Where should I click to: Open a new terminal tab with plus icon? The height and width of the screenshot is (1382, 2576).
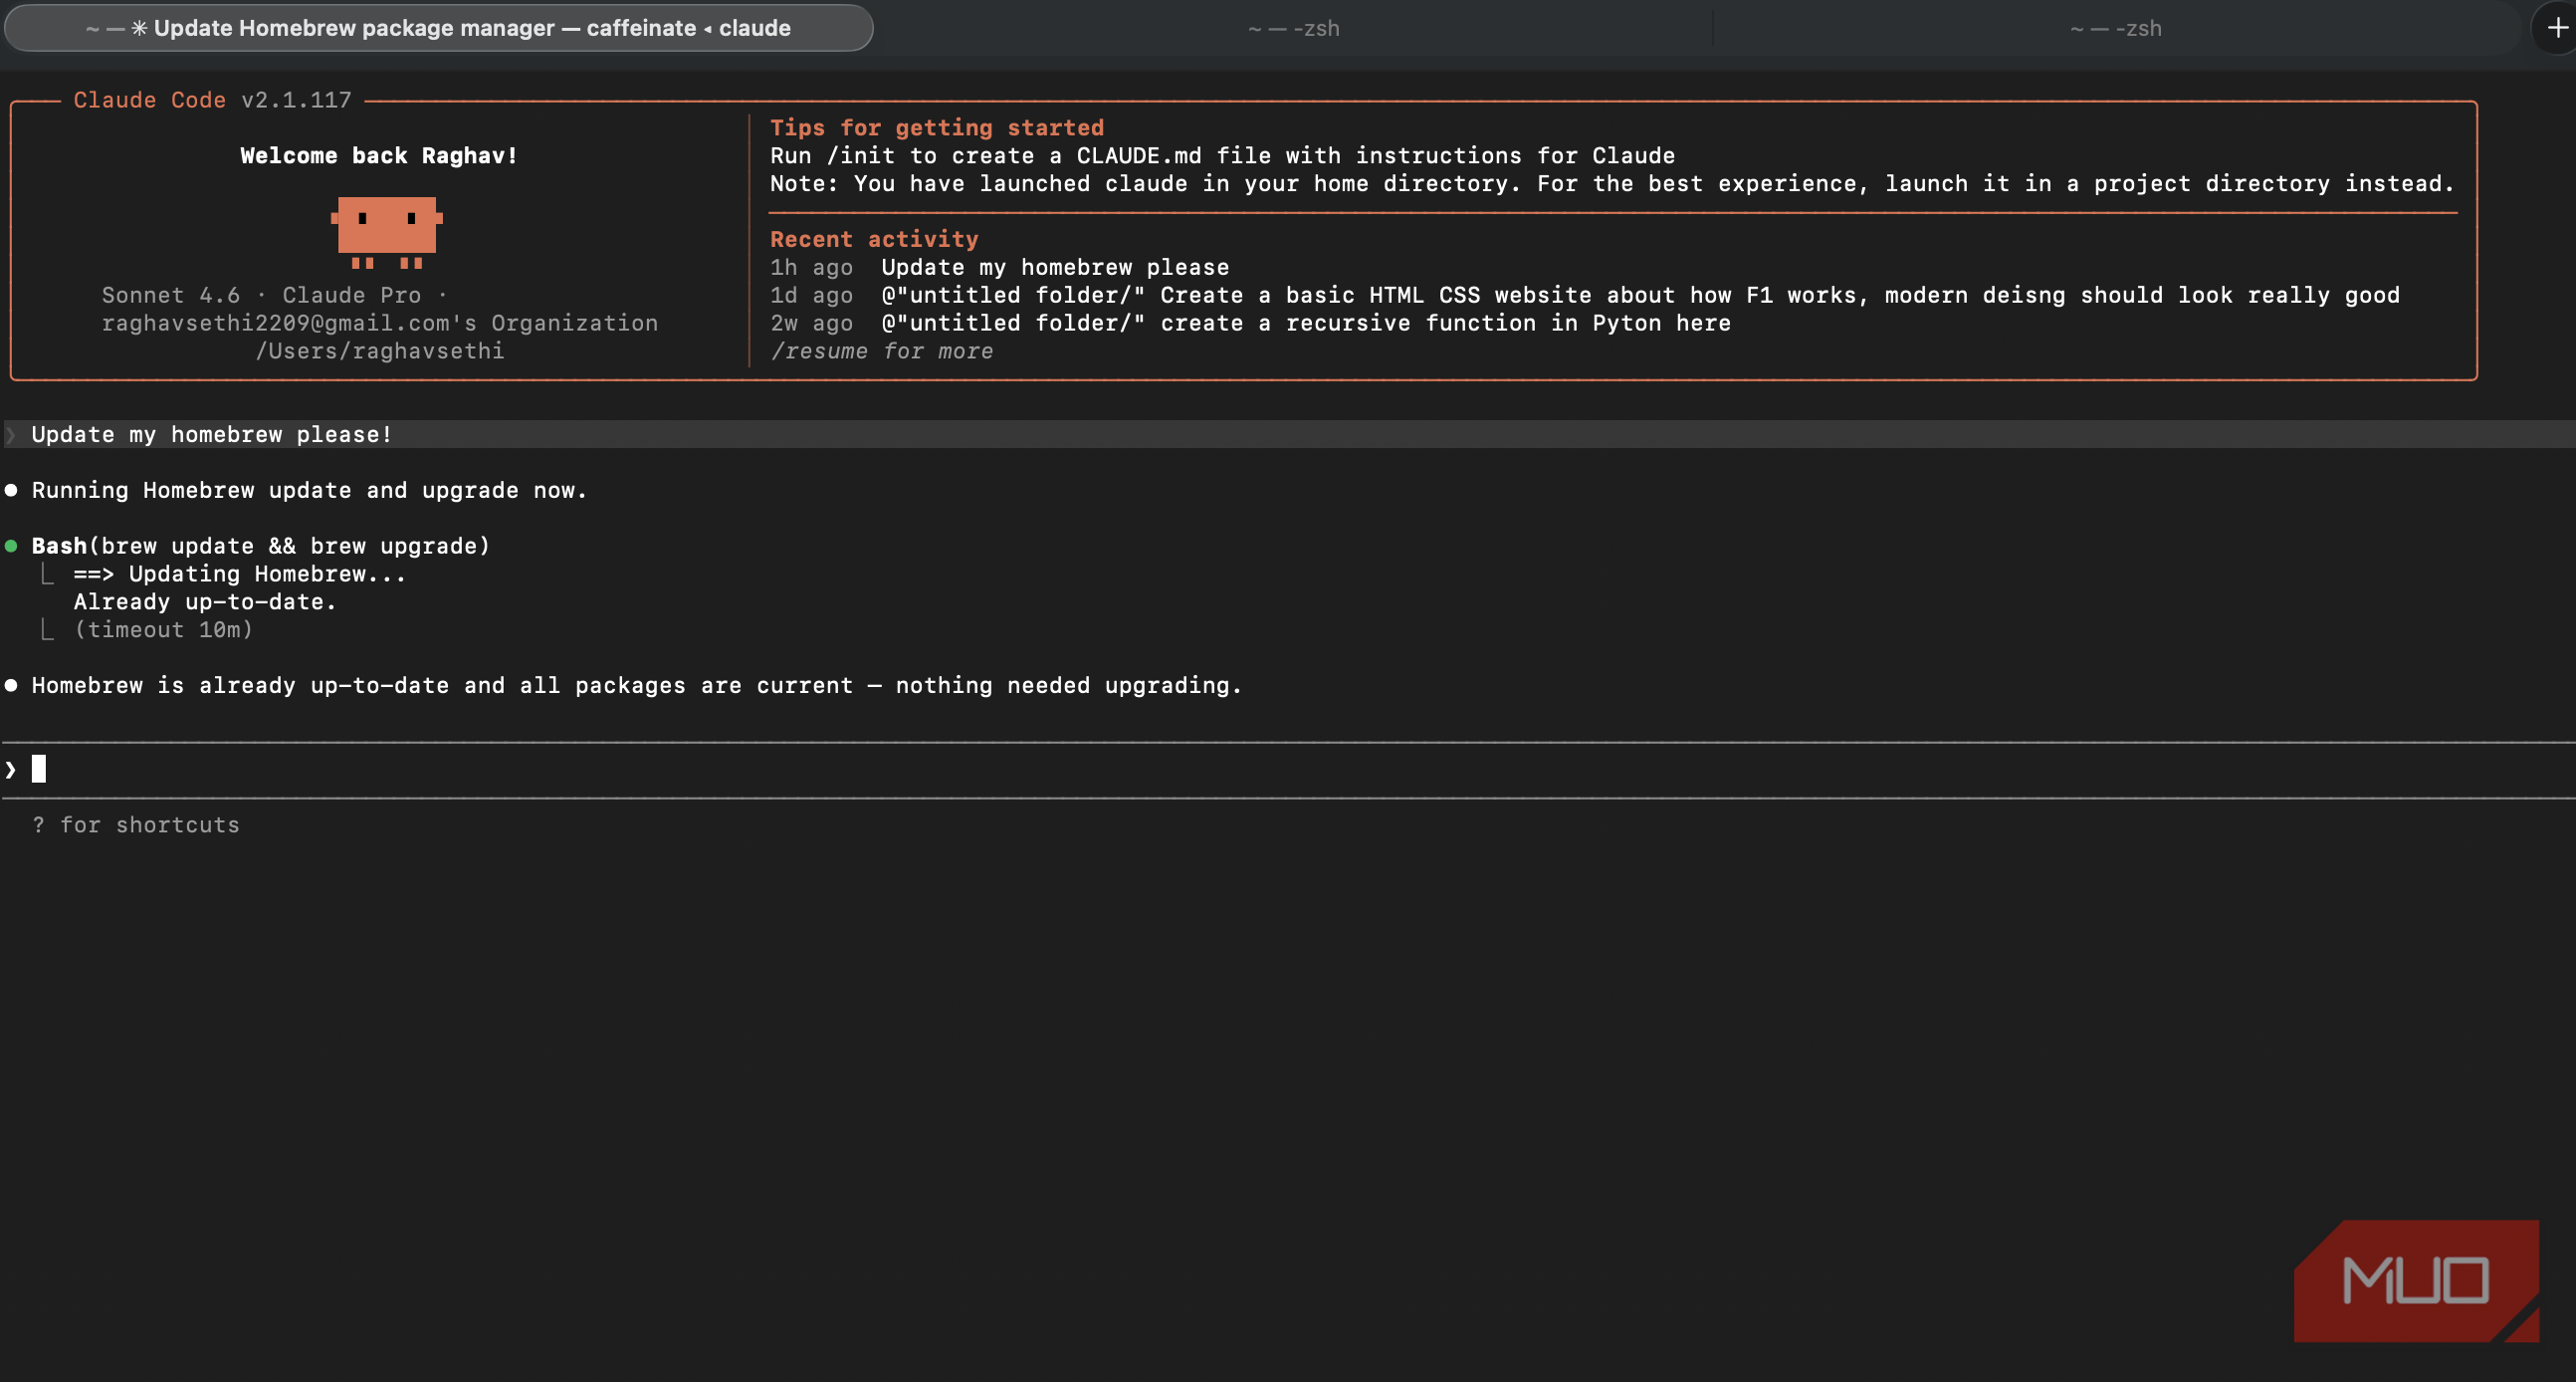point(2556,28)
